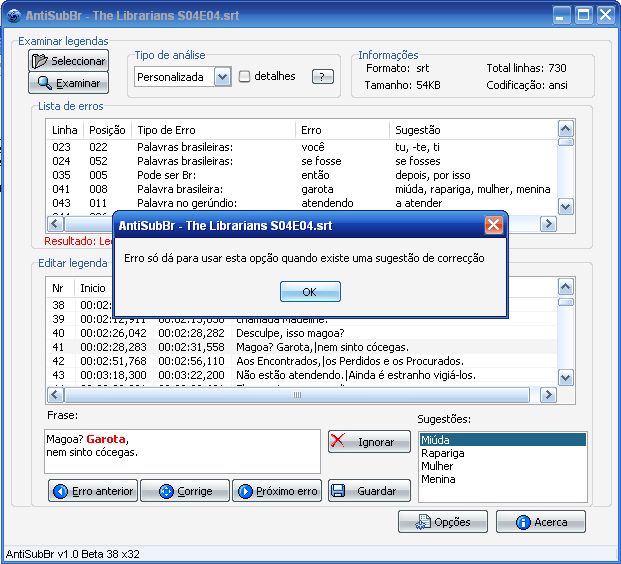Open the Acerca about button
Screen dimensions: 621x564
[x=541, y=522]
